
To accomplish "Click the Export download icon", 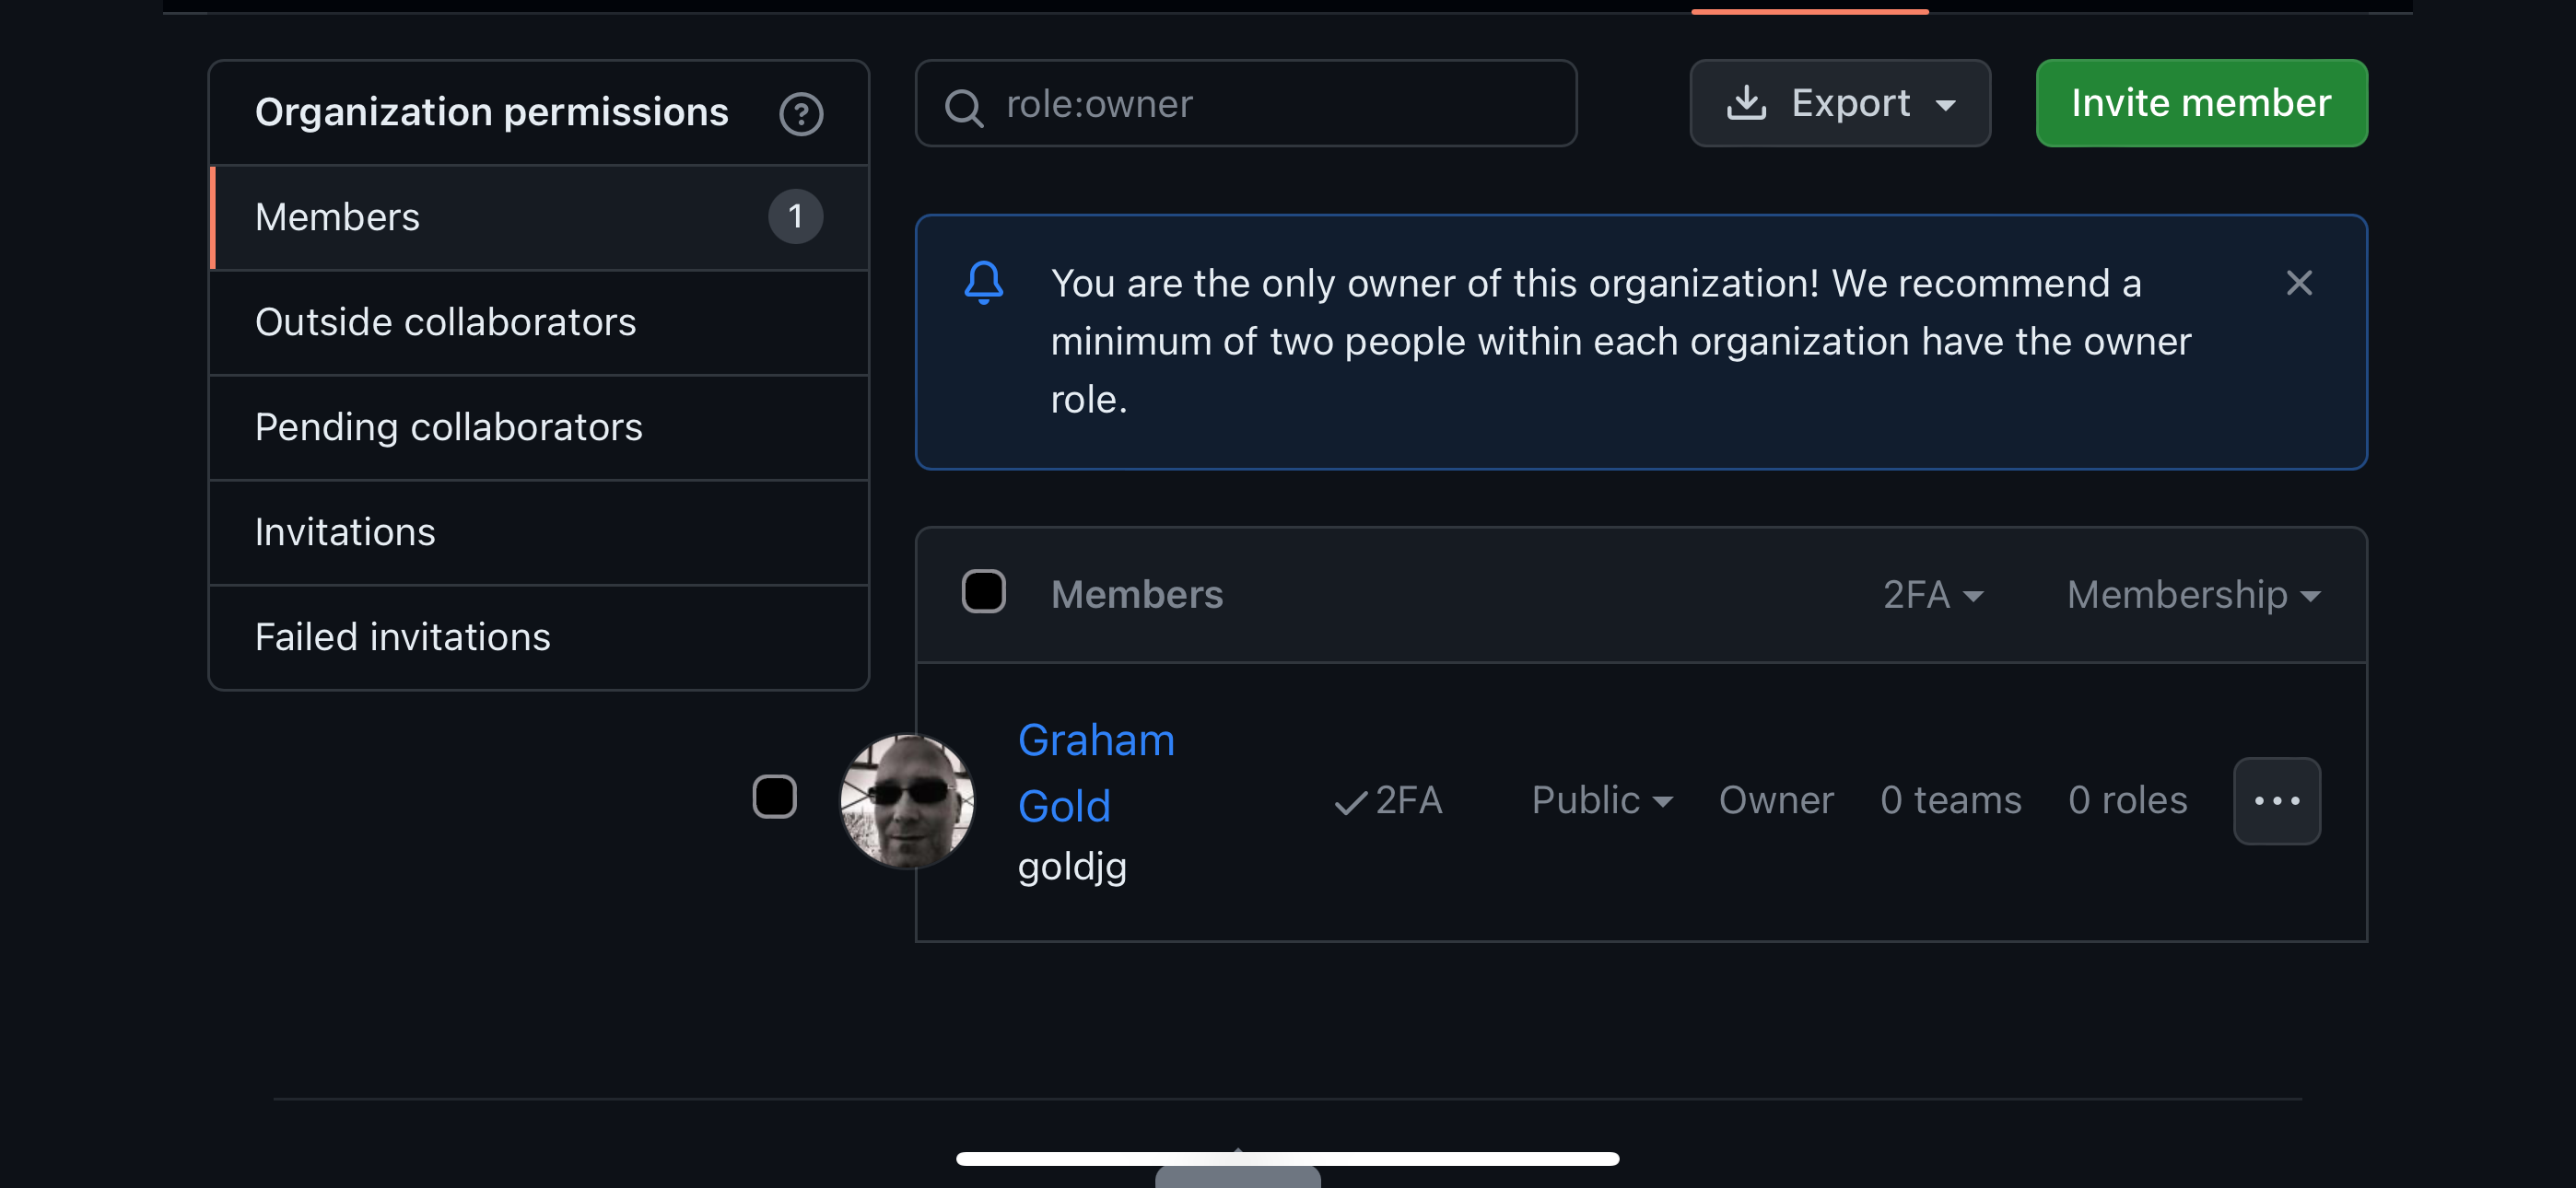I will [1746, 102].
